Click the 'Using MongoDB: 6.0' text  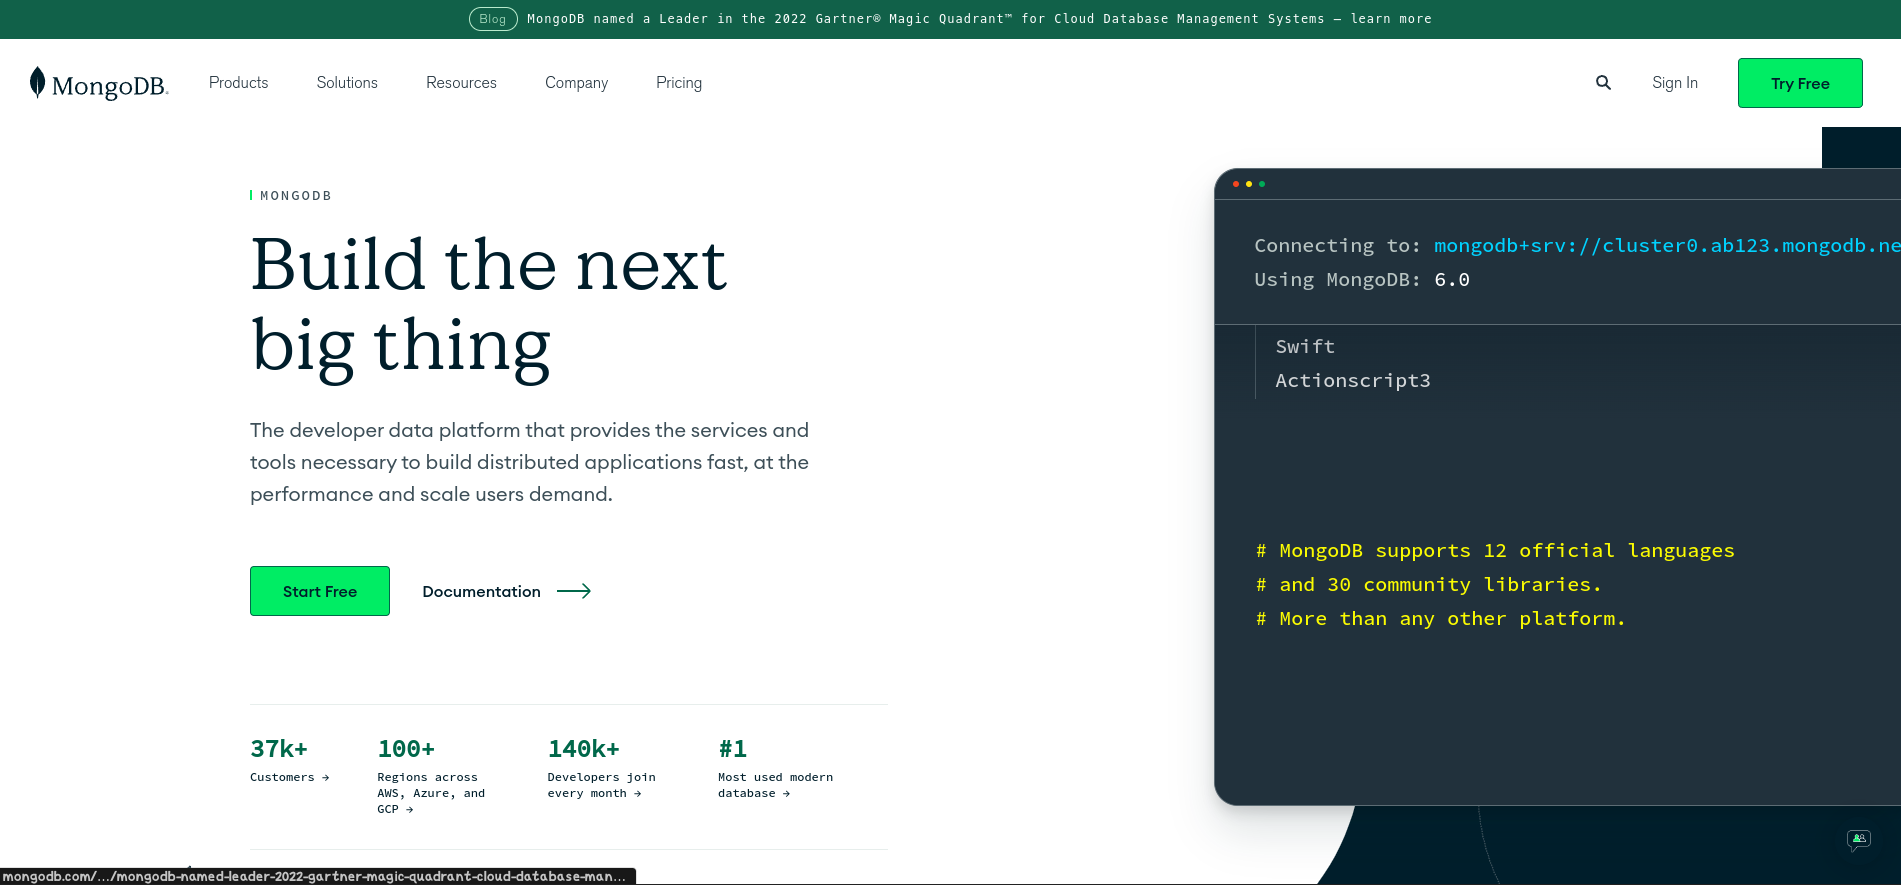(1362, 280)
